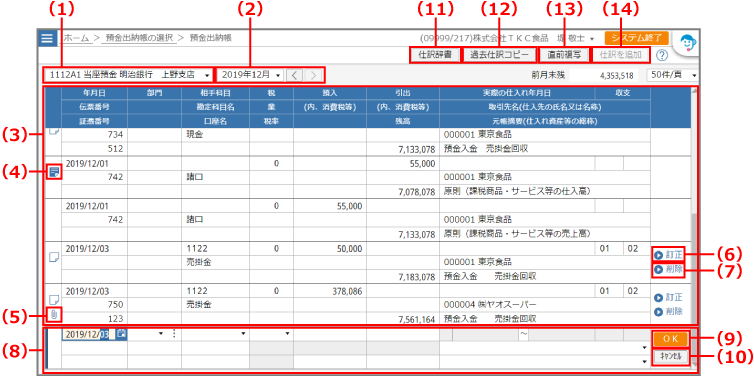This screenshot has height=376, width=754.
Task: Open help via question mark icon
Action: tap(662, 55)
